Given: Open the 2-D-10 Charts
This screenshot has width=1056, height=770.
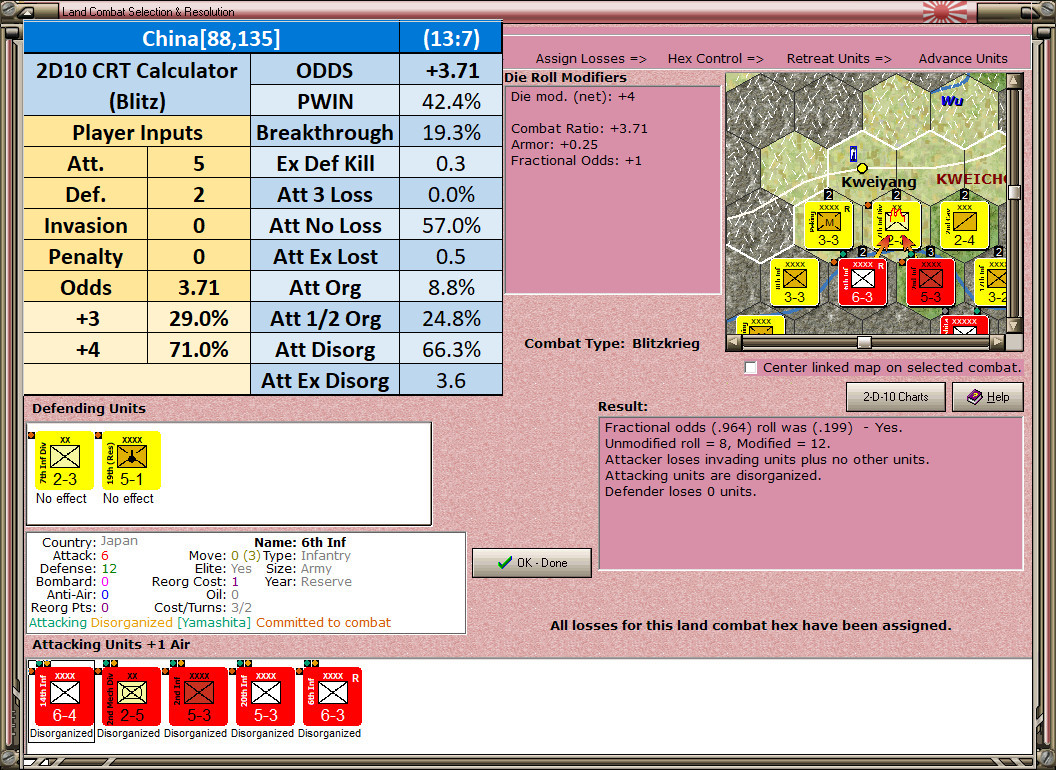Looking at the screenshot, I should click(896, 397).
